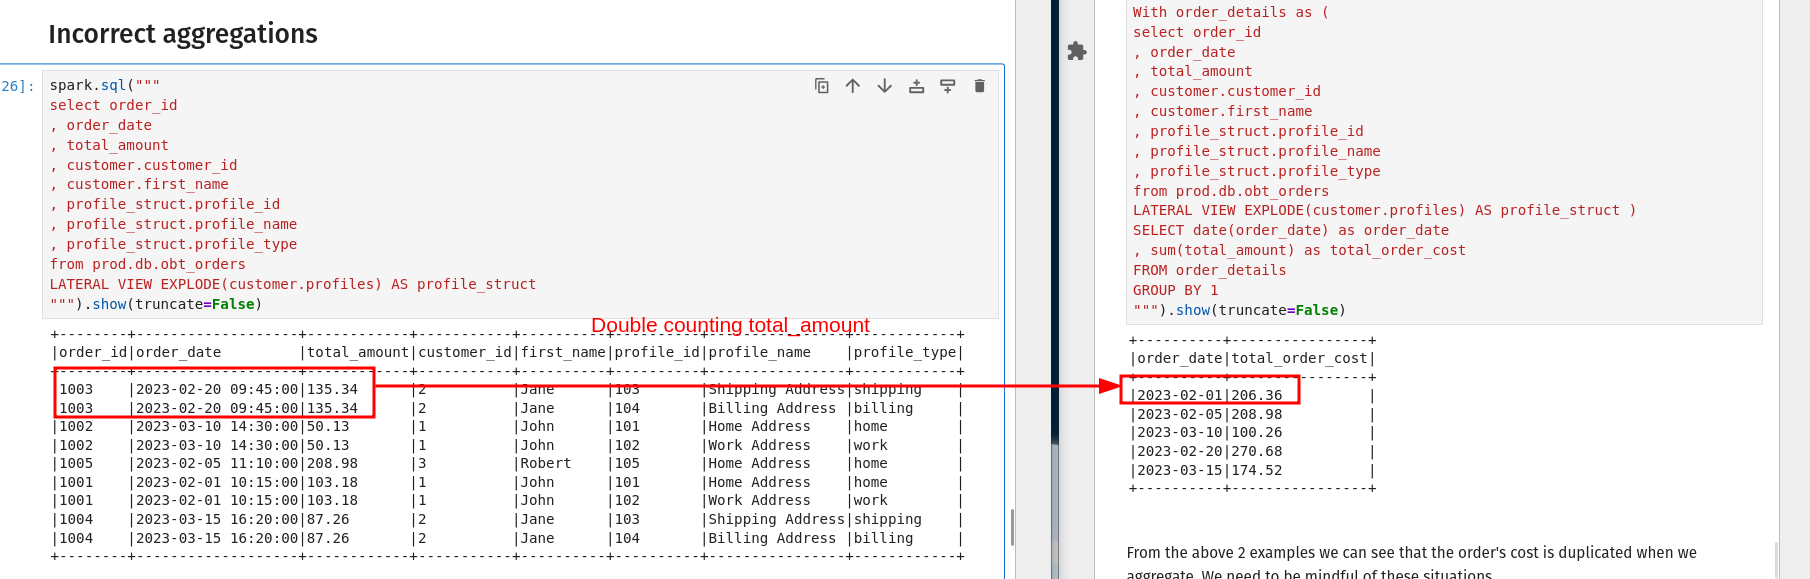Click the highlighted 2023-02-01 row in right output
Viewport: 1810px width, 579px height.
coord(1209,395)
